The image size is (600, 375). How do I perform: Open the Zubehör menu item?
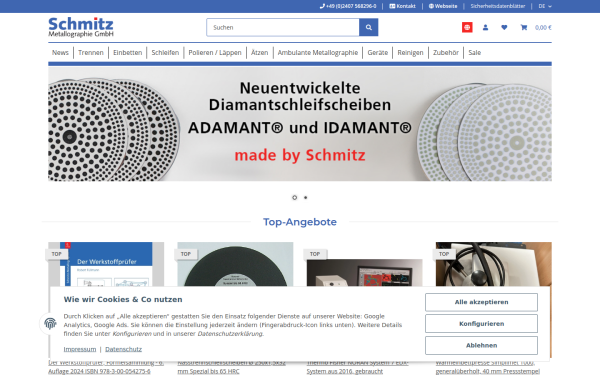click(446, 52)
